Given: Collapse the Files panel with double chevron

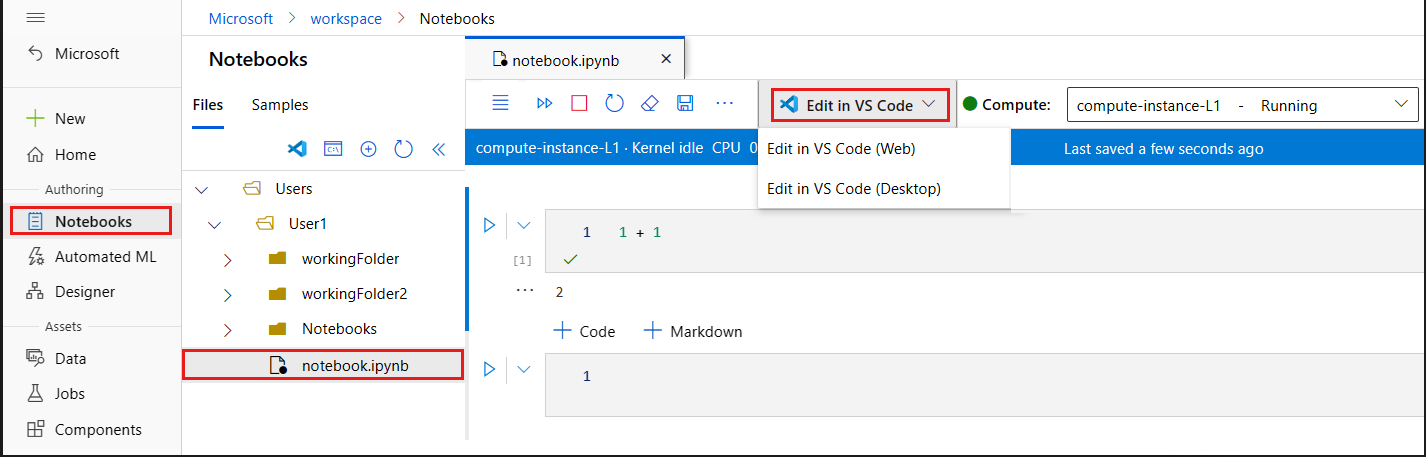Looking at the screenshot, I should point(438,149).
